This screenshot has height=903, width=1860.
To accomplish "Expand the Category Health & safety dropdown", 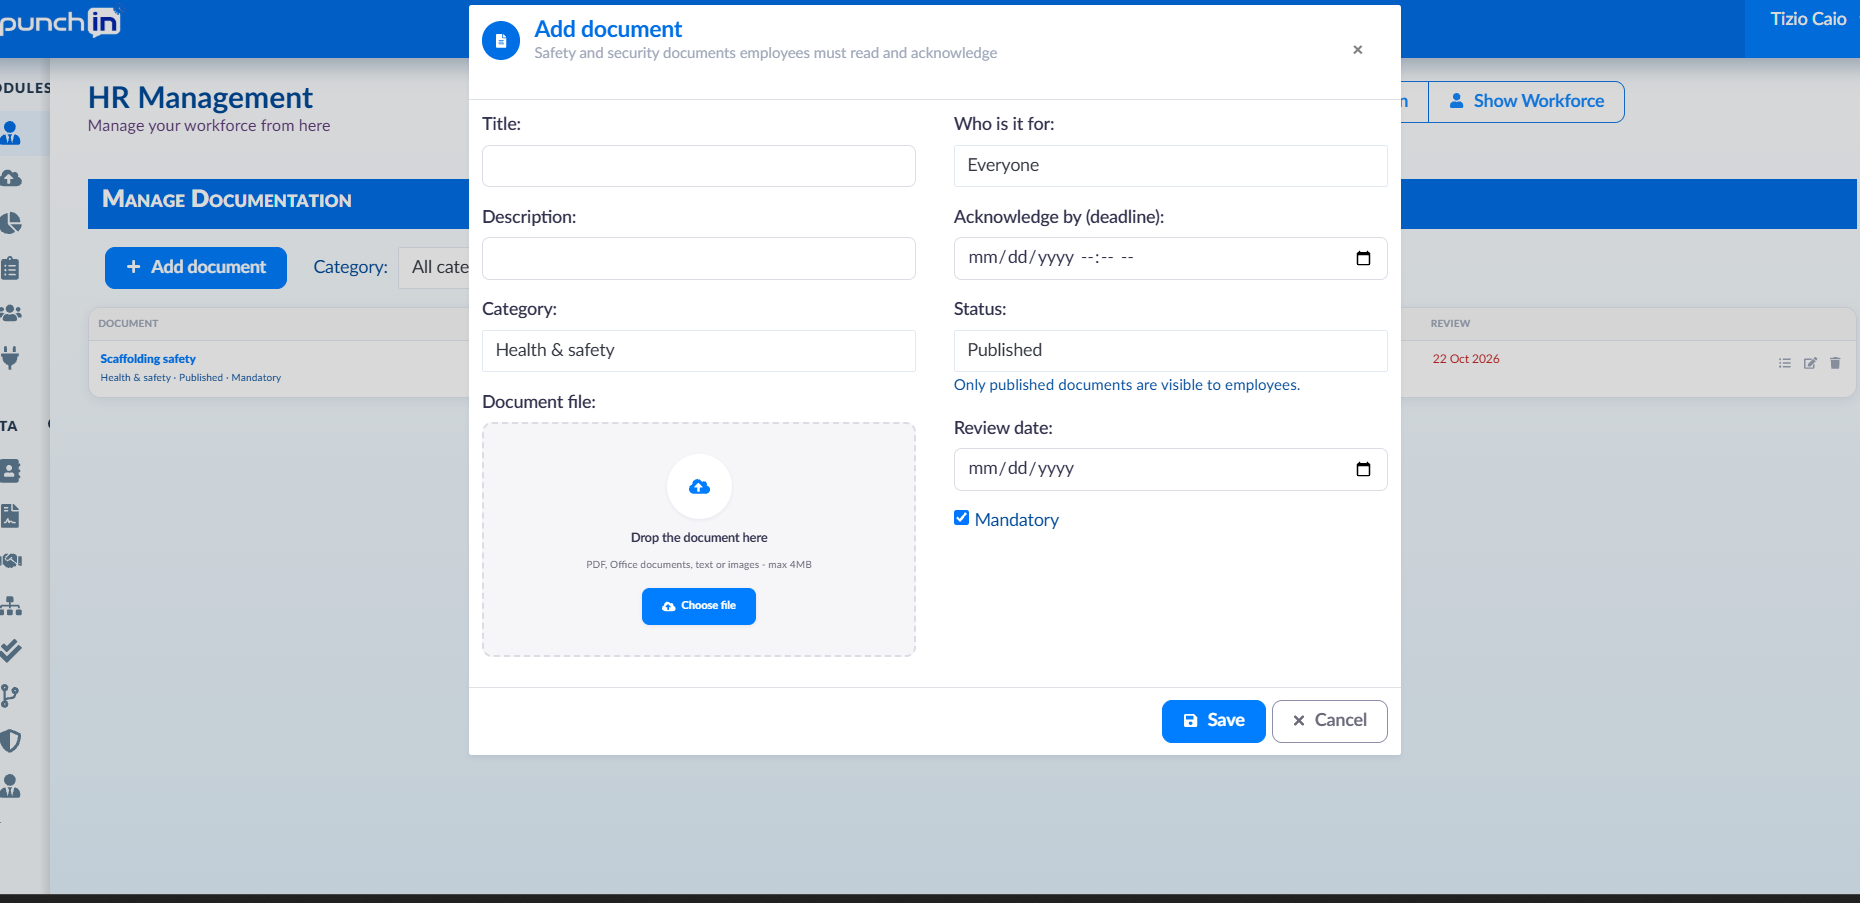I will click(698, 351).
